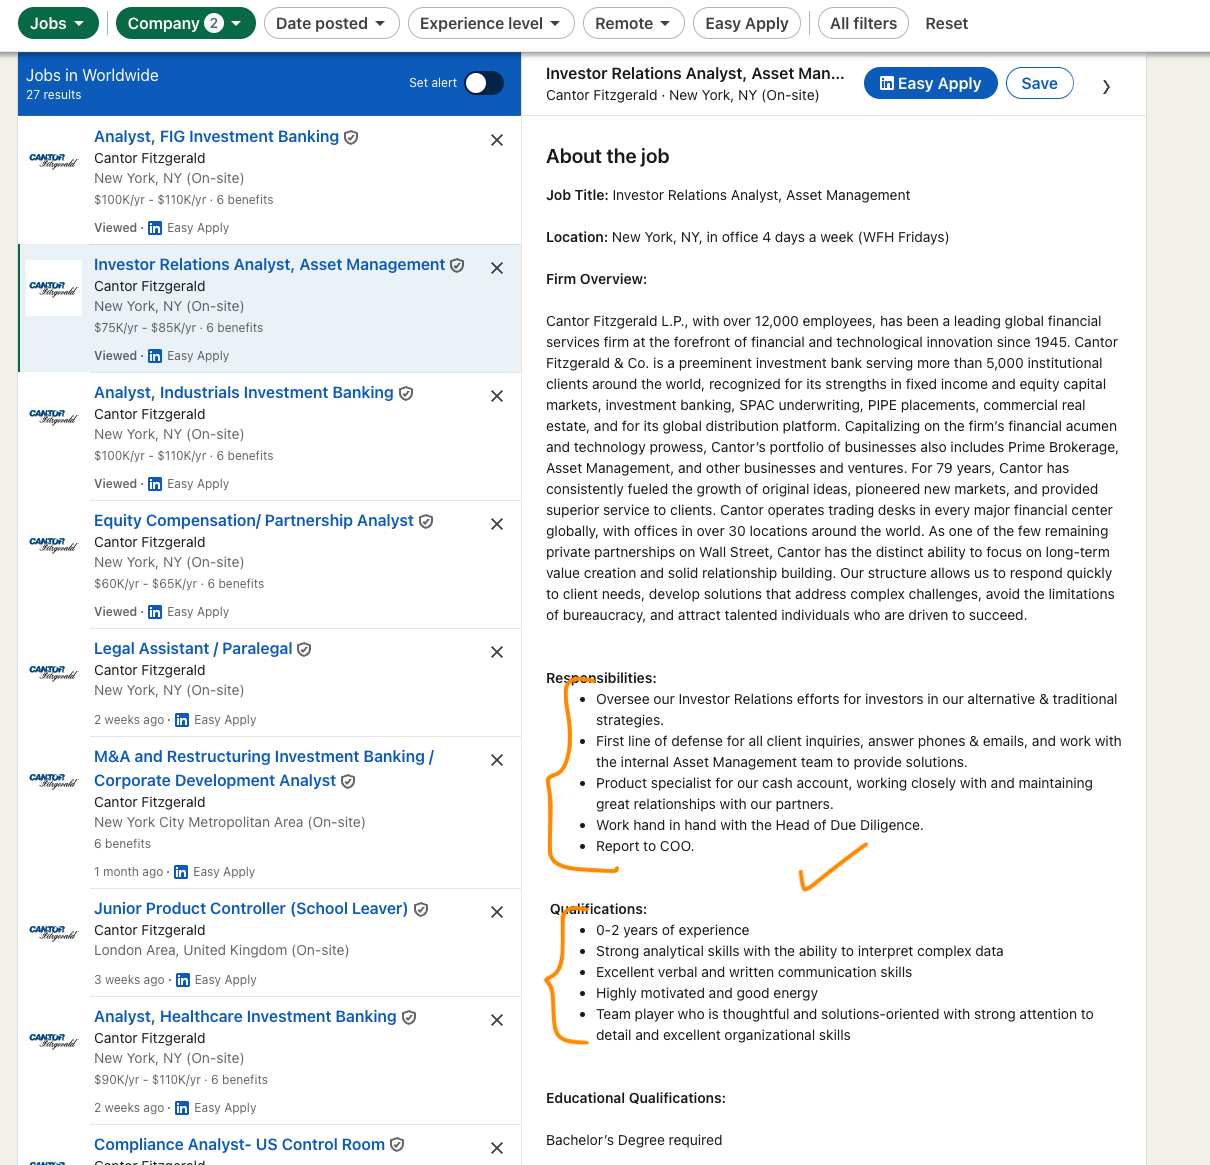Click verified badge next to Equity Compensation title
The width and height of the screenshot is (1210, 1165).
426,522
